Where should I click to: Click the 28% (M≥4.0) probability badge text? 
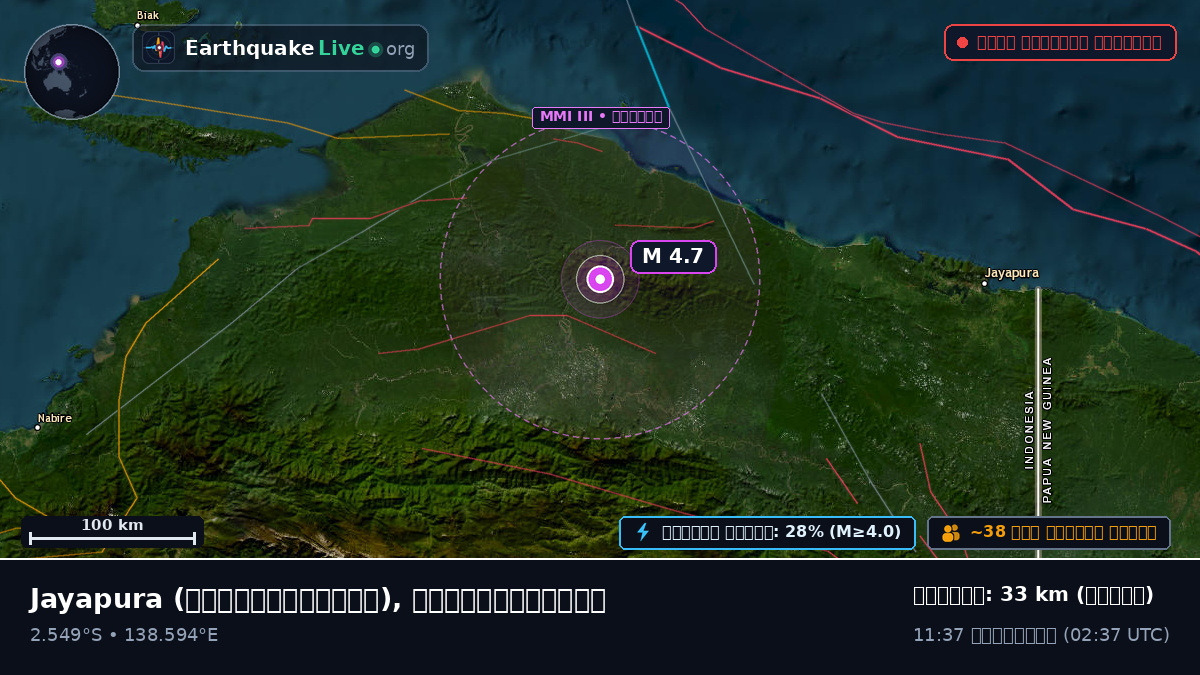781,532
